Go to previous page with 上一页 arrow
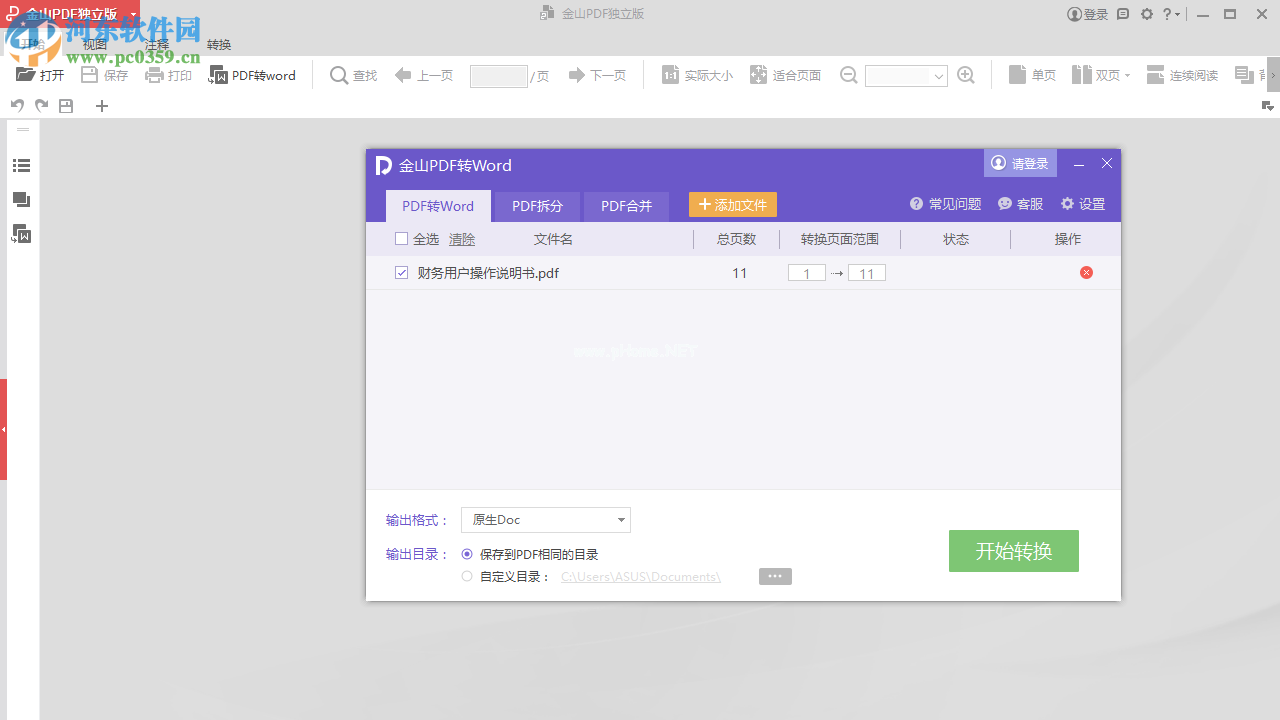The image size is (1280, 720). [424, 75]
